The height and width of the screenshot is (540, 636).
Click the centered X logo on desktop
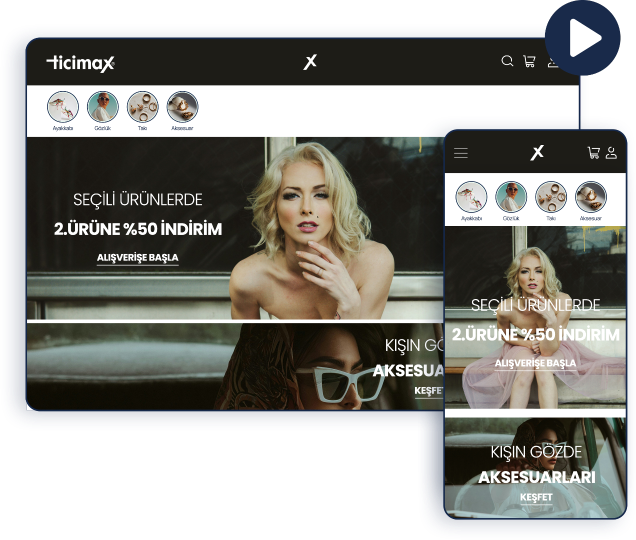(x=310, y=62)
